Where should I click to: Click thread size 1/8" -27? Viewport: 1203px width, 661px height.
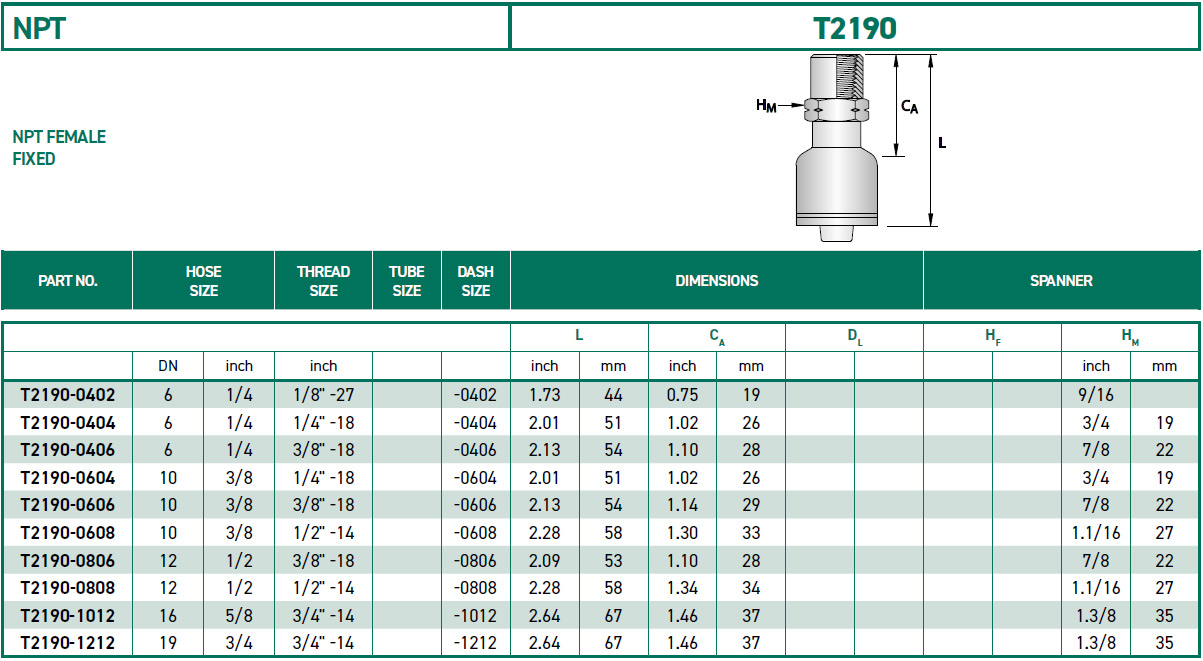(324, 395)
